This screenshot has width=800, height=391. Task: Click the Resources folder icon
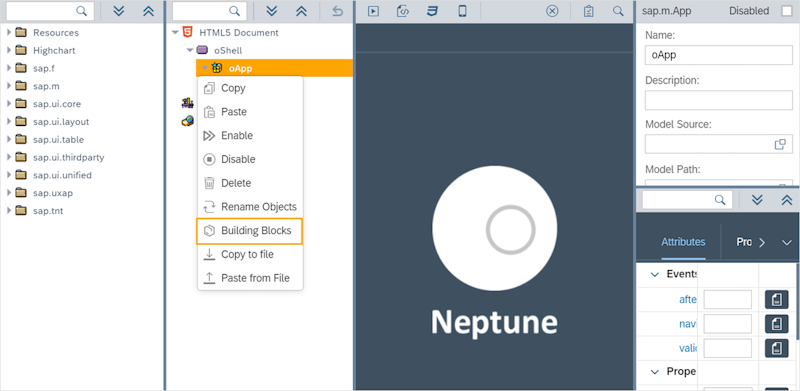click(21, 33)
